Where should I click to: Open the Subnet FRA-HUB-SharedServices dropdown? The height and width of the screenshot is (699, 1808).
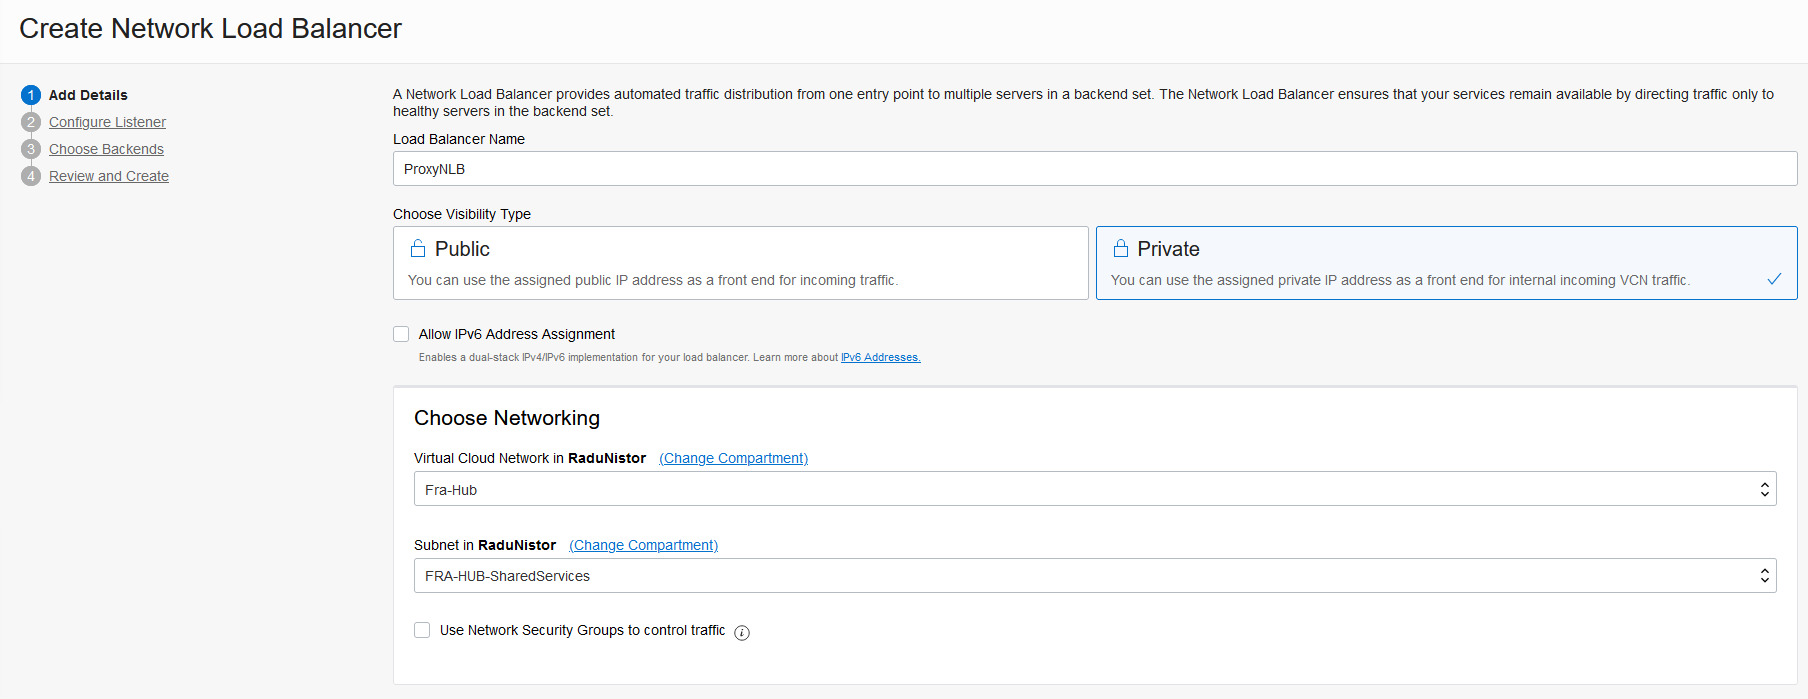tap(1094, 576)
